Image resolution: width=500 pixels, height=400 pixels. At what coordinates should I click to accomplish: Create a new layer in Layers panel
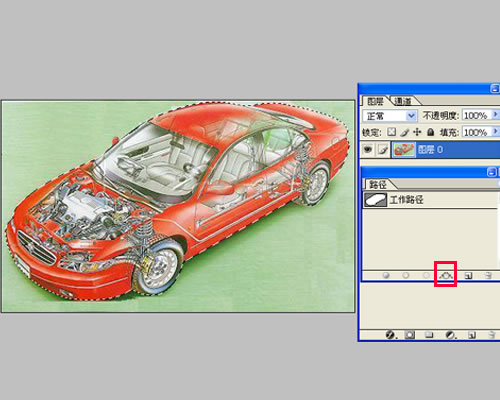pos(471,335)
